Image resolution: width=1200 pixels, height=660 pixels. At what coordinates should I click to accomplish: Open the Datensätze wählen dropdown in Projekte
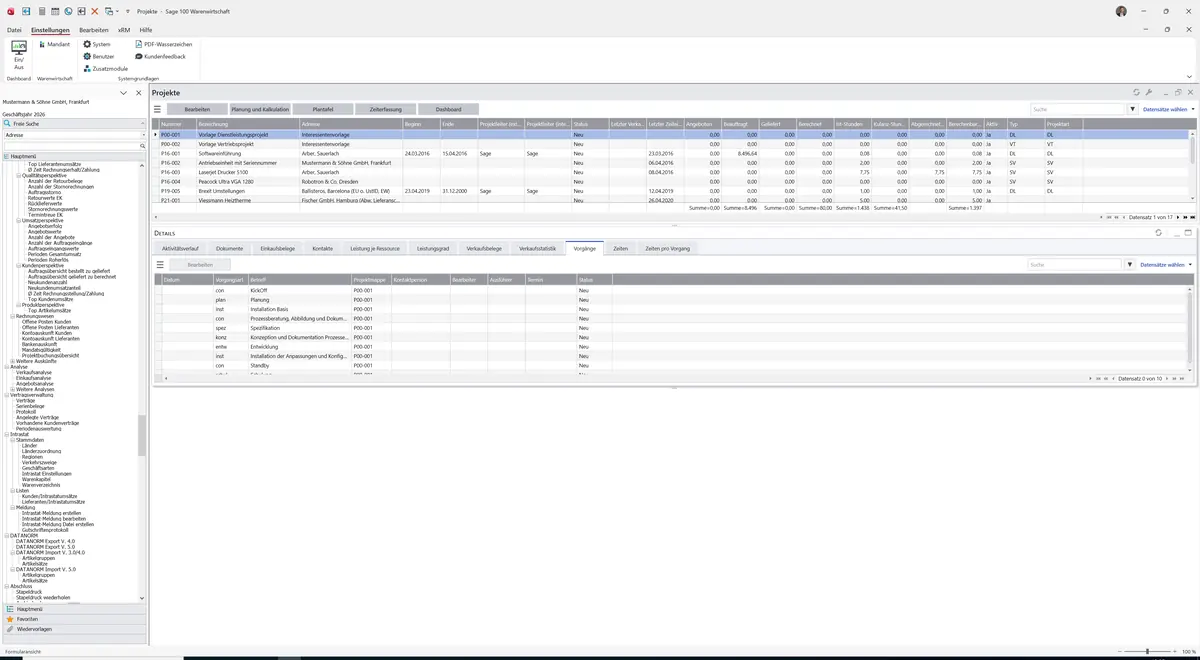coord(1168,109)
